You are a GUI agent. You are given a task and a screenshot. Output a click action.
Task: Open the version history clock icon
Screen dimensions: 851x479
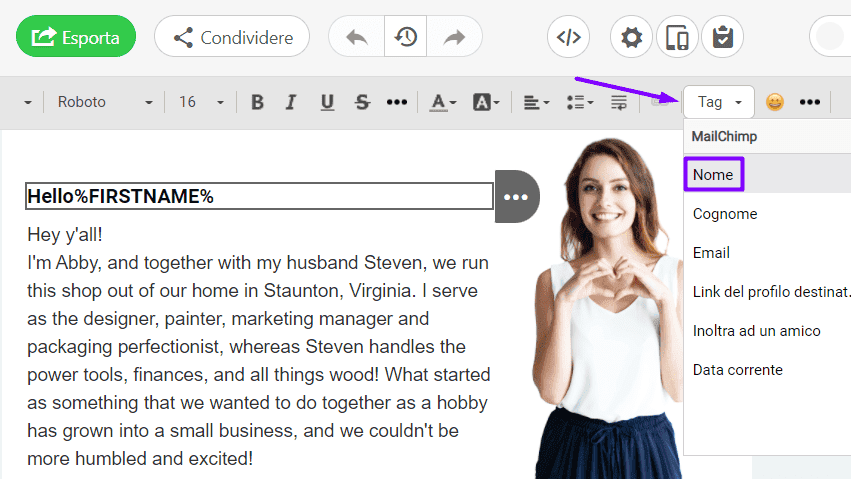(406, 37)
